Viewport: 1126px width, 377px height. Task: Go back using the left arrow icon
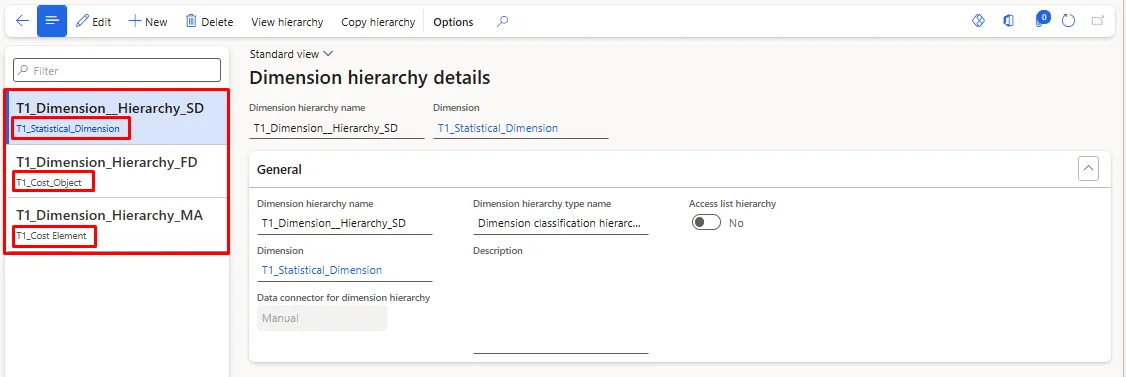(x=22, y=21)
